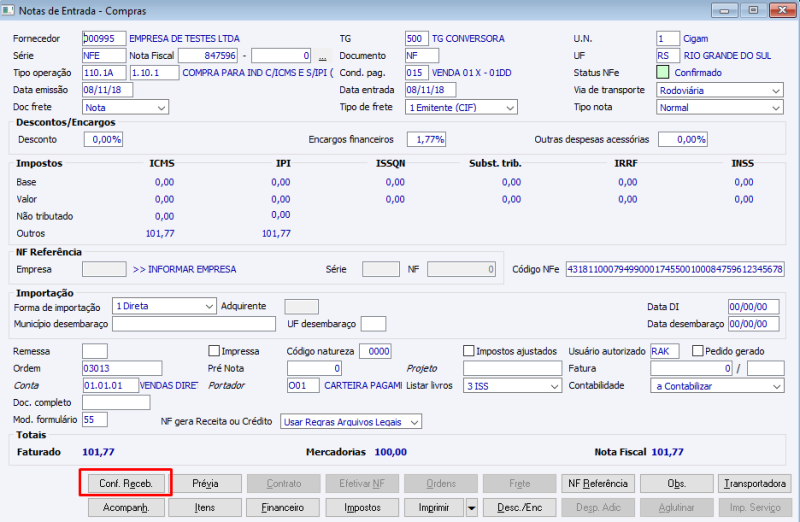Click the Cond. pag. field 015
Screen dimensions: 800x522
coord(416,72)
